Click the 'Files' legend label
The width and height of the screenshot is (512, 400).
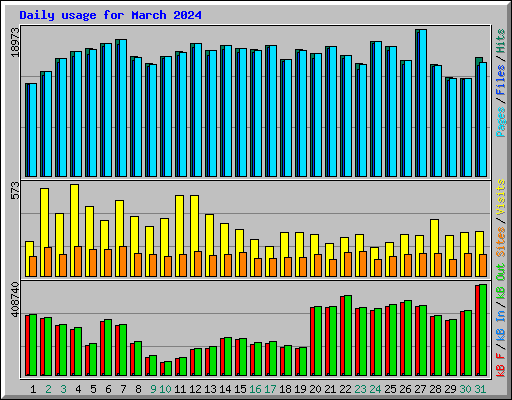pos(501,80)
